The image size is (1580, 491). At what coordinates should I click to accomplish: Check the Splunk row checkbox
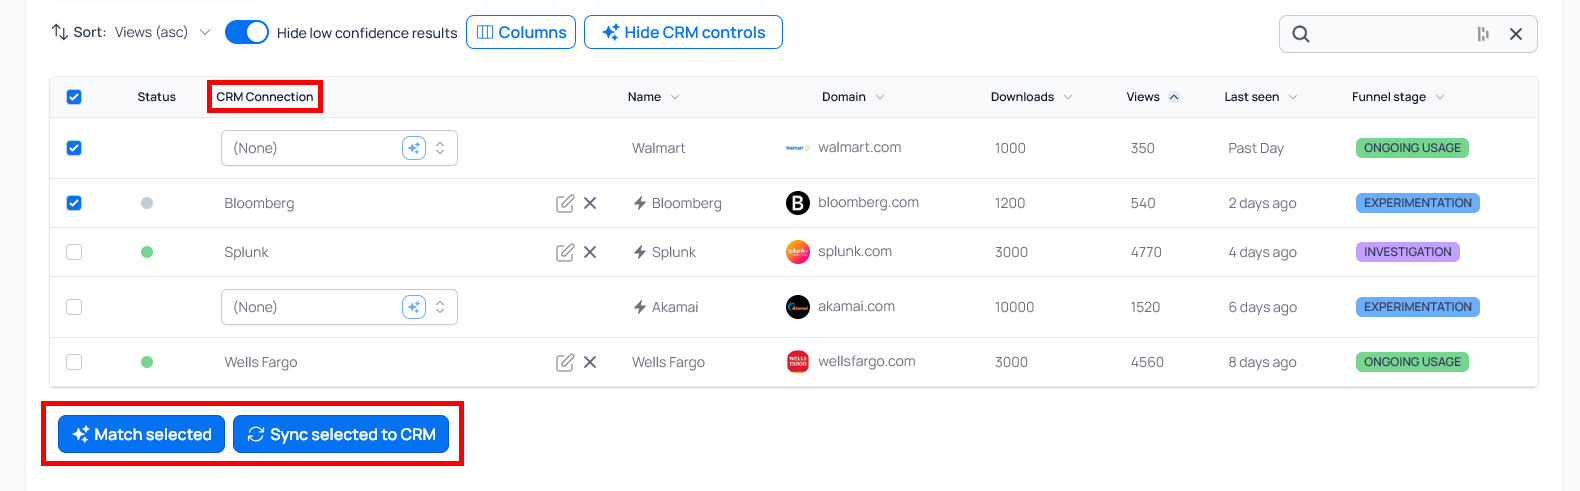click(74, 252)
